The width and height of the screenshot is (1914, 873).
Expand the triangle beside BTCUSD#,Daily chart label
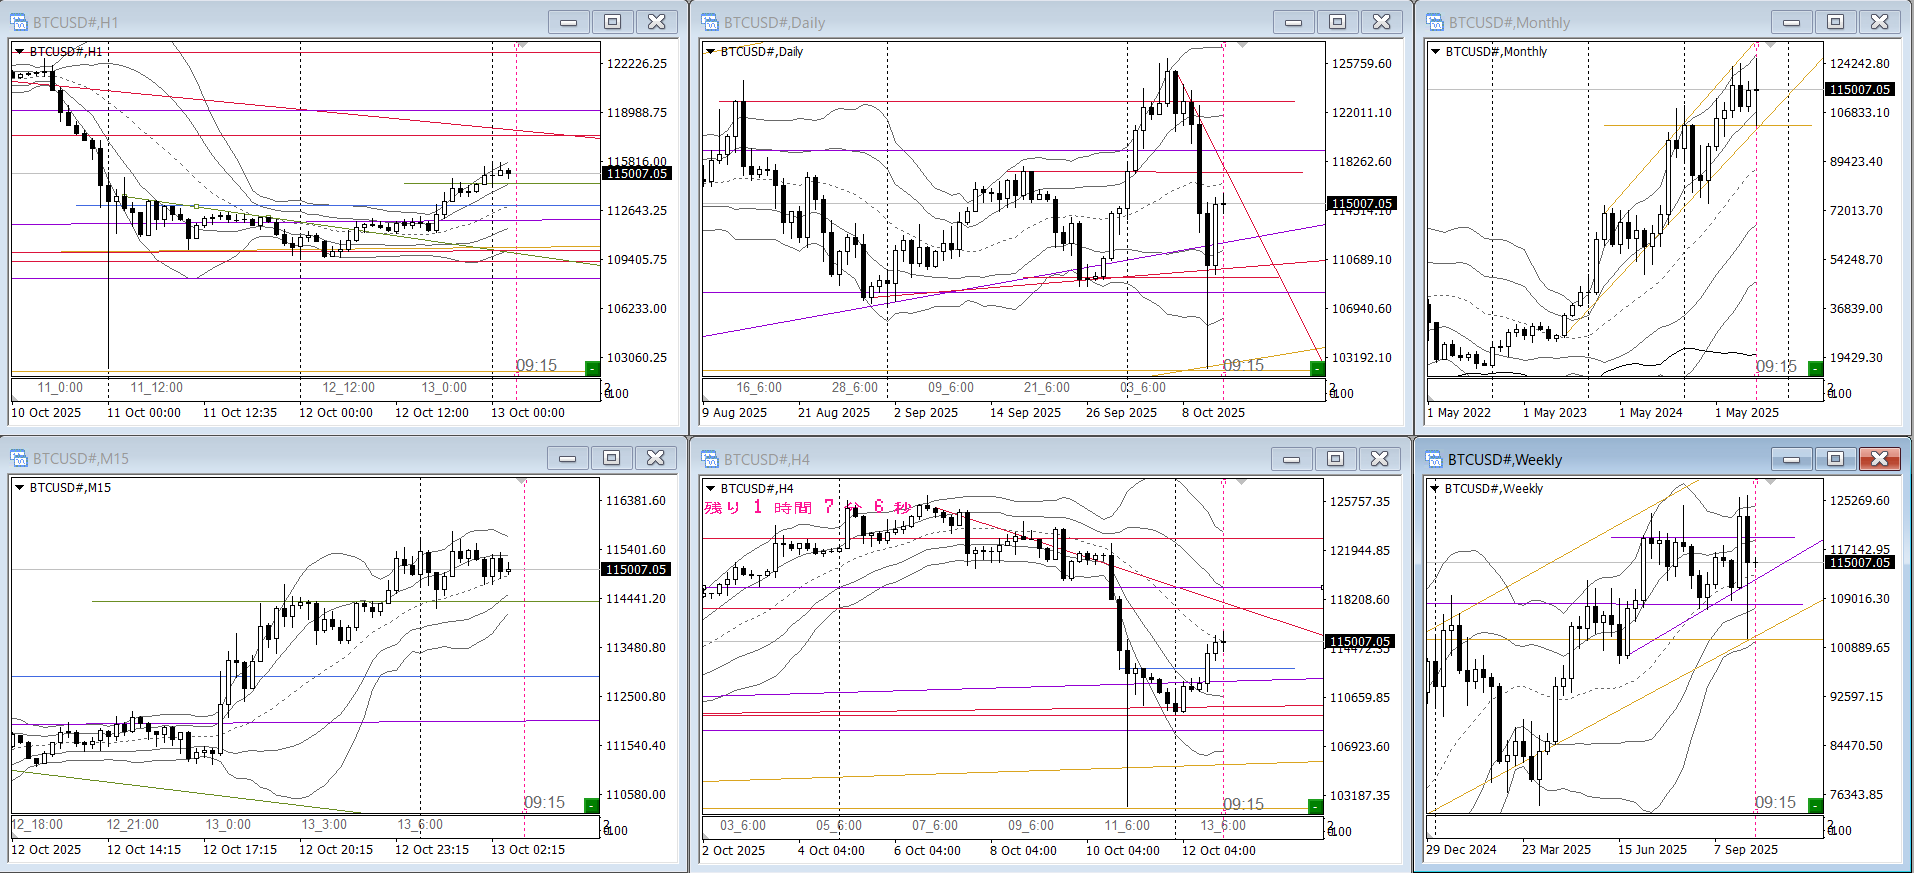(x=710, y=51)
